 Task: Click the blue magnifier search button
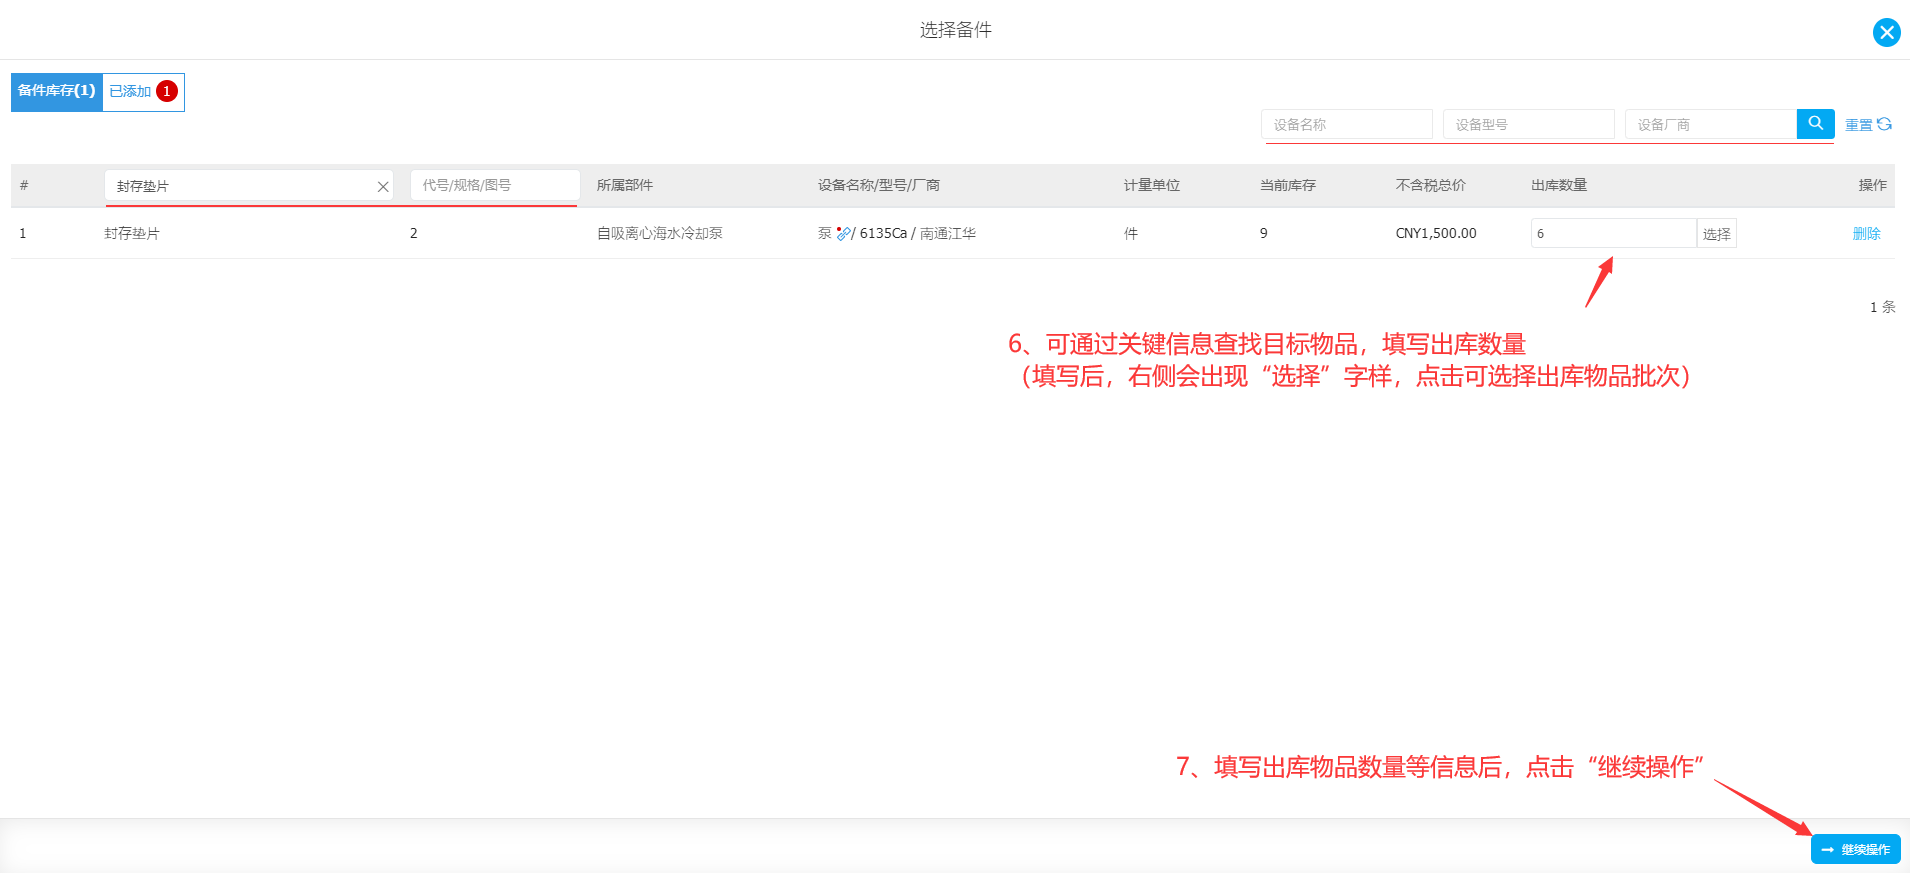(1815, 124)
